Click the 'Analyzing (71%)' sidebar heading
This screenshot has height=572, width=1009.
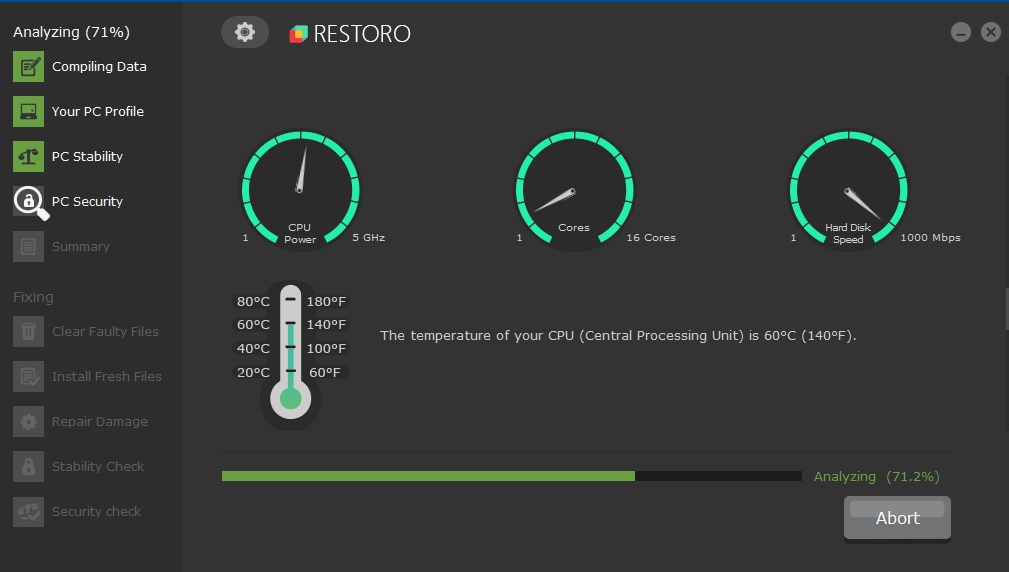tap(71, 32)
